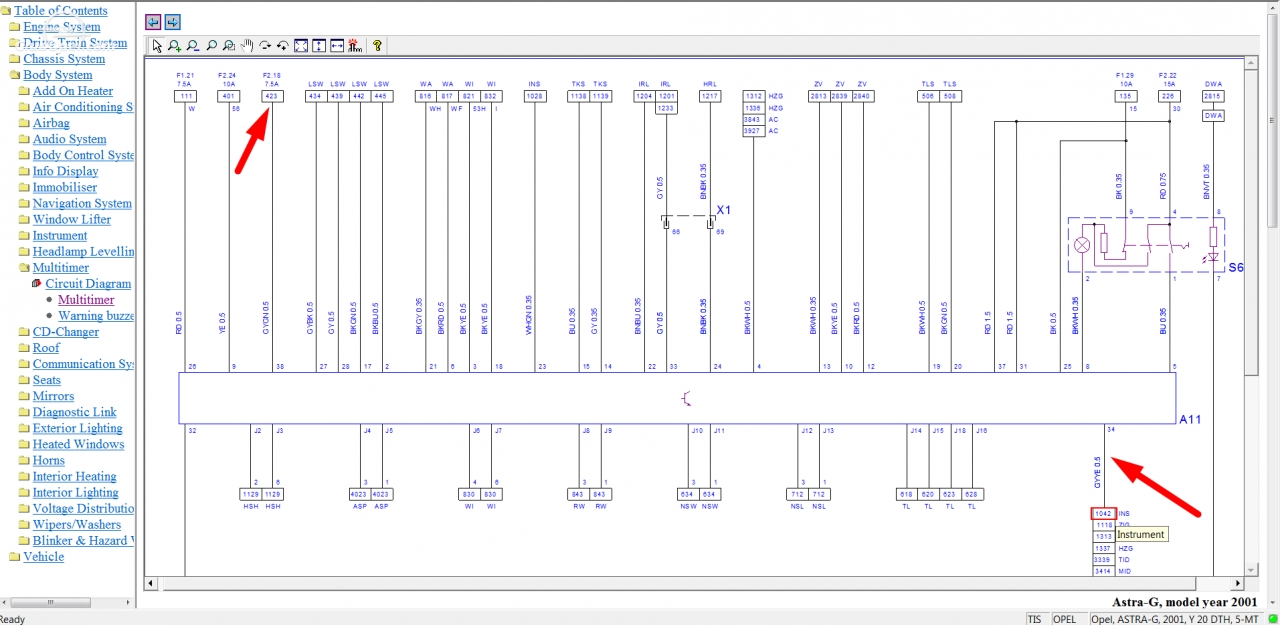The height and width of the screenshot is (625, 1280).
Task: Click the blue back arrow button
Action: [153, 22]
